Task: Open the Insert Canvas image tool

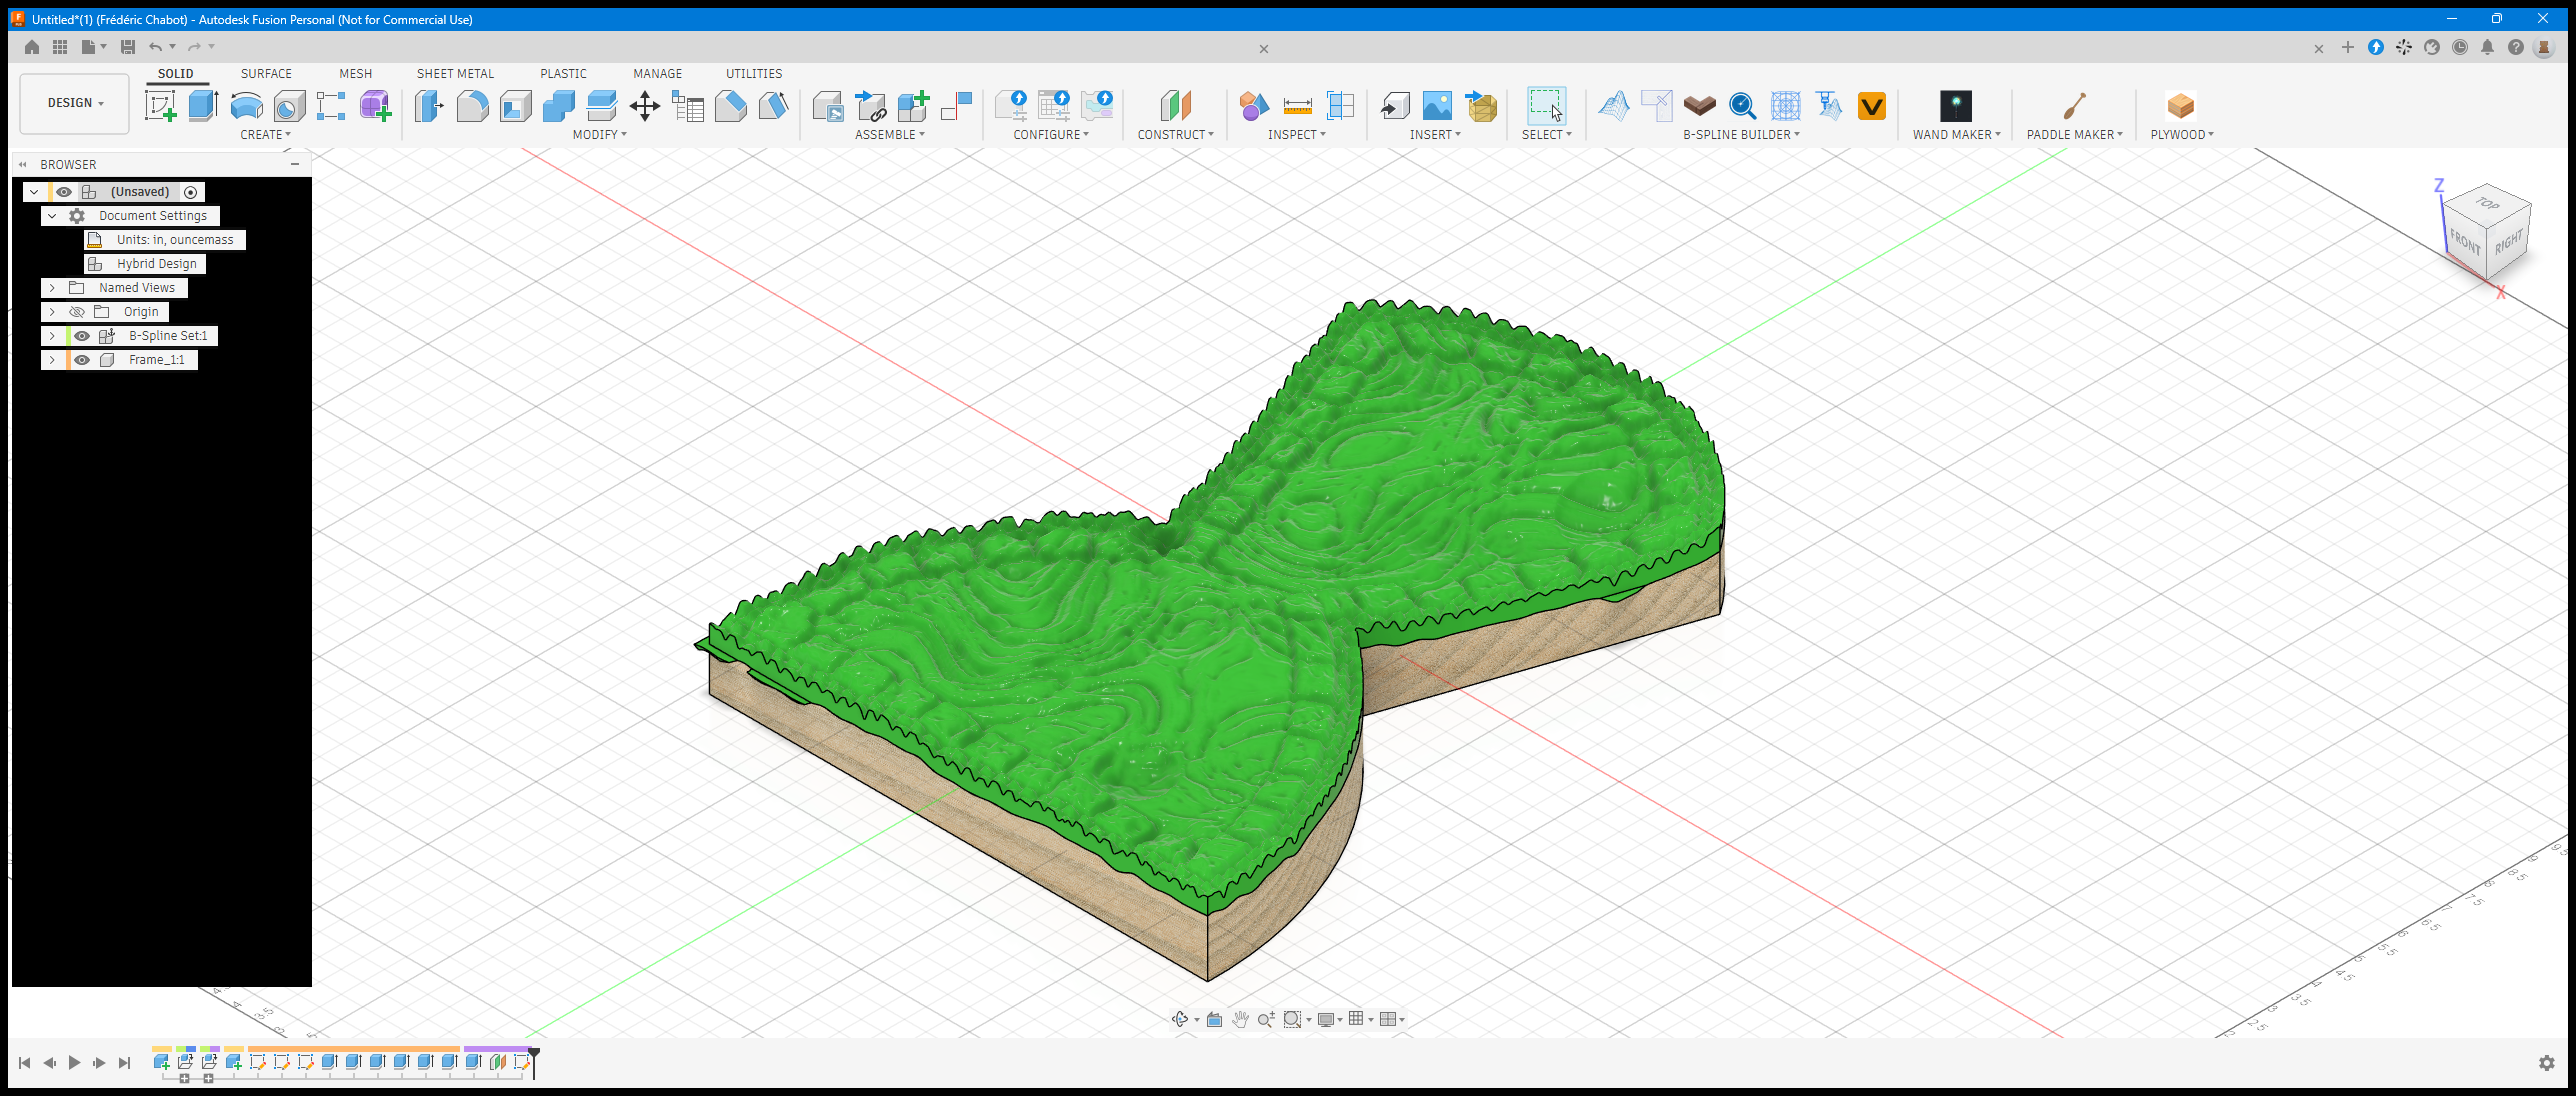Action: point(1437,106)
